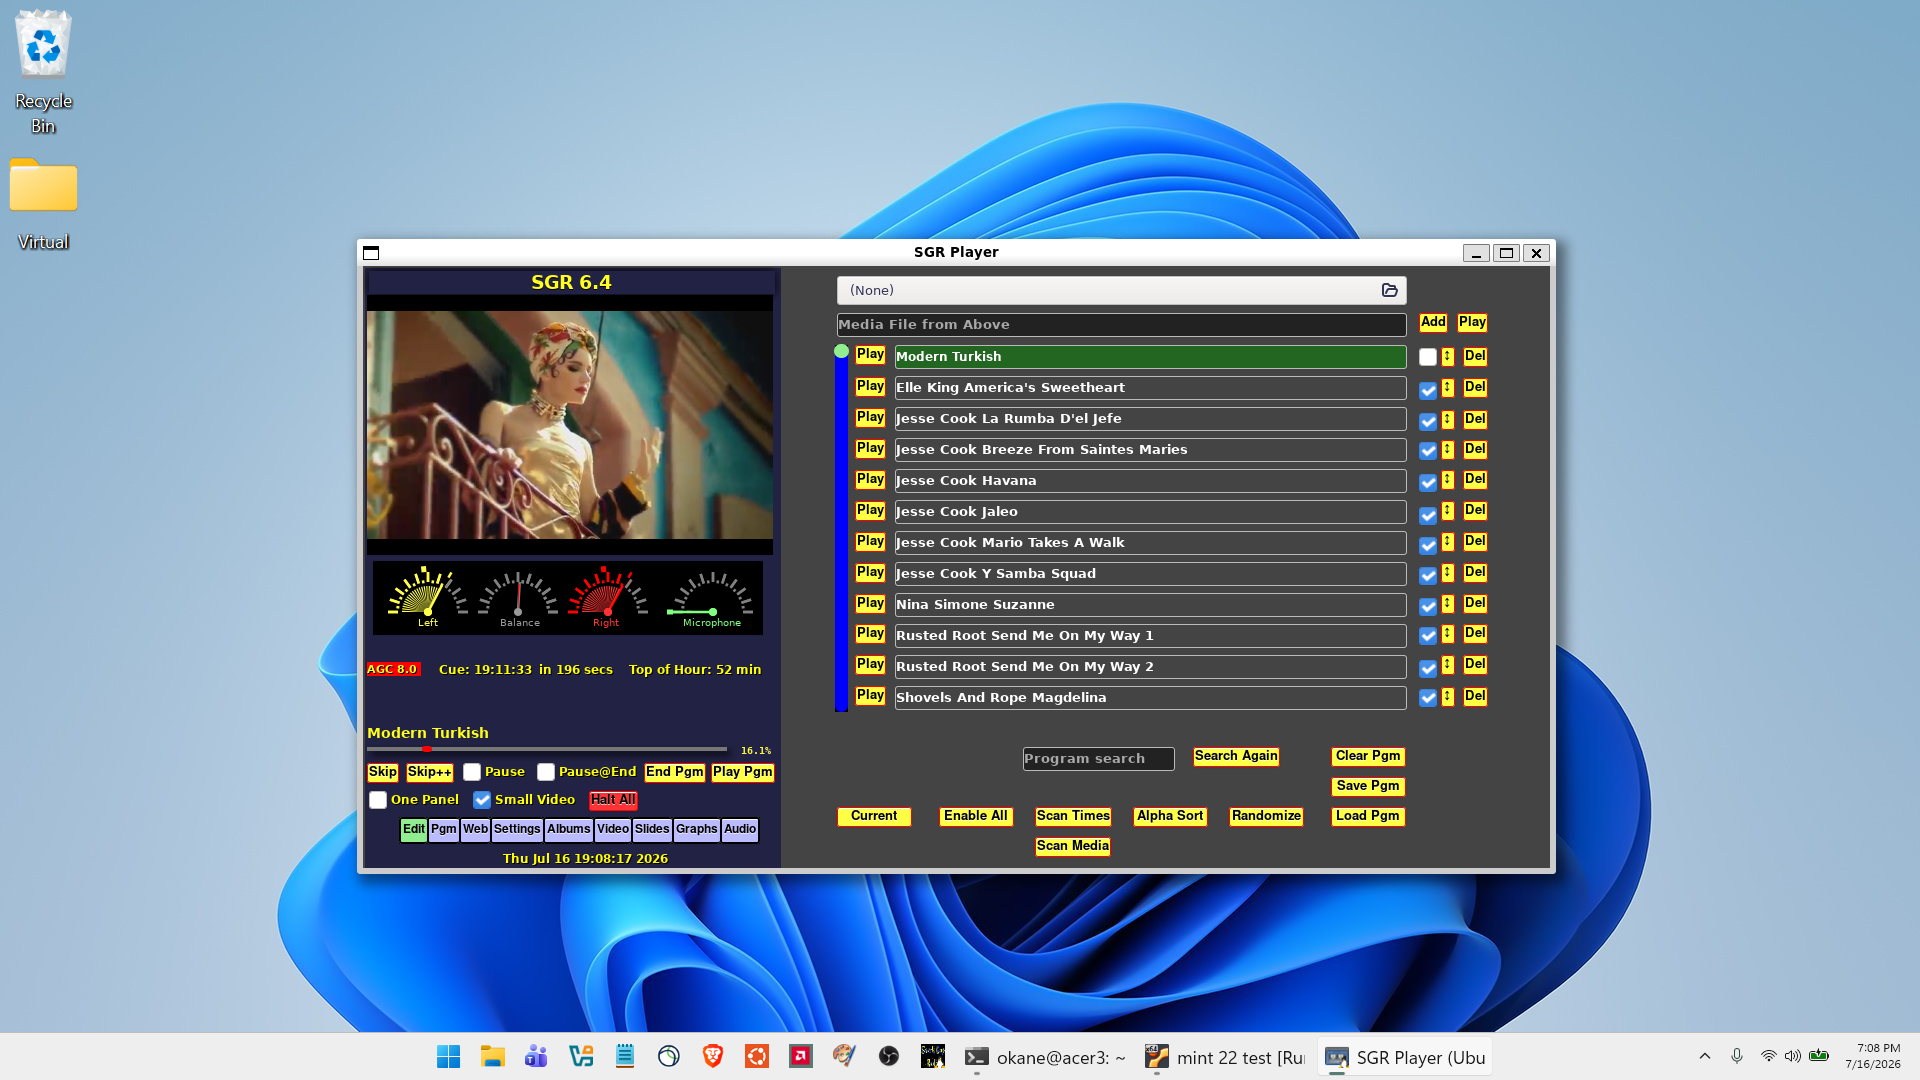Open the Audio tab

740,829
